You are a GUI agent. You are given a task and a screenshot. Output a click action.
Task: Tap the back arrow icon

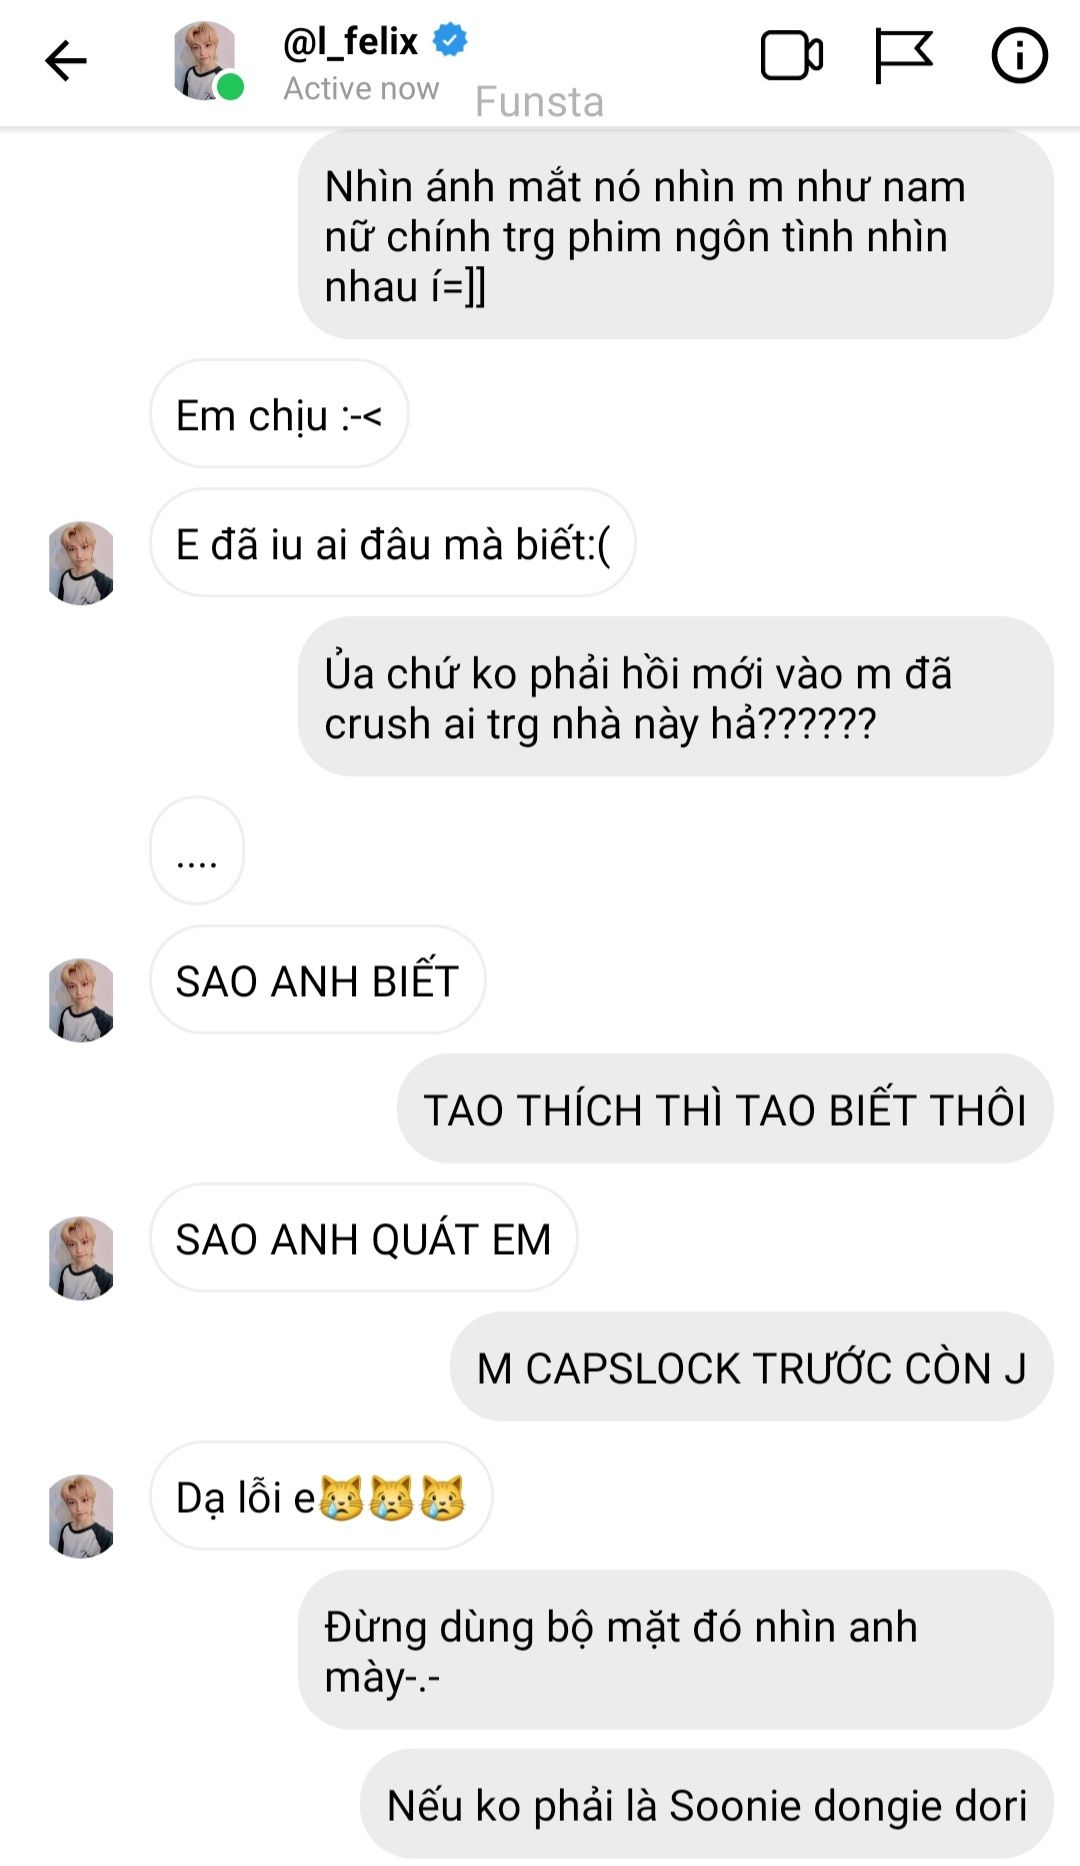point(66,61)
